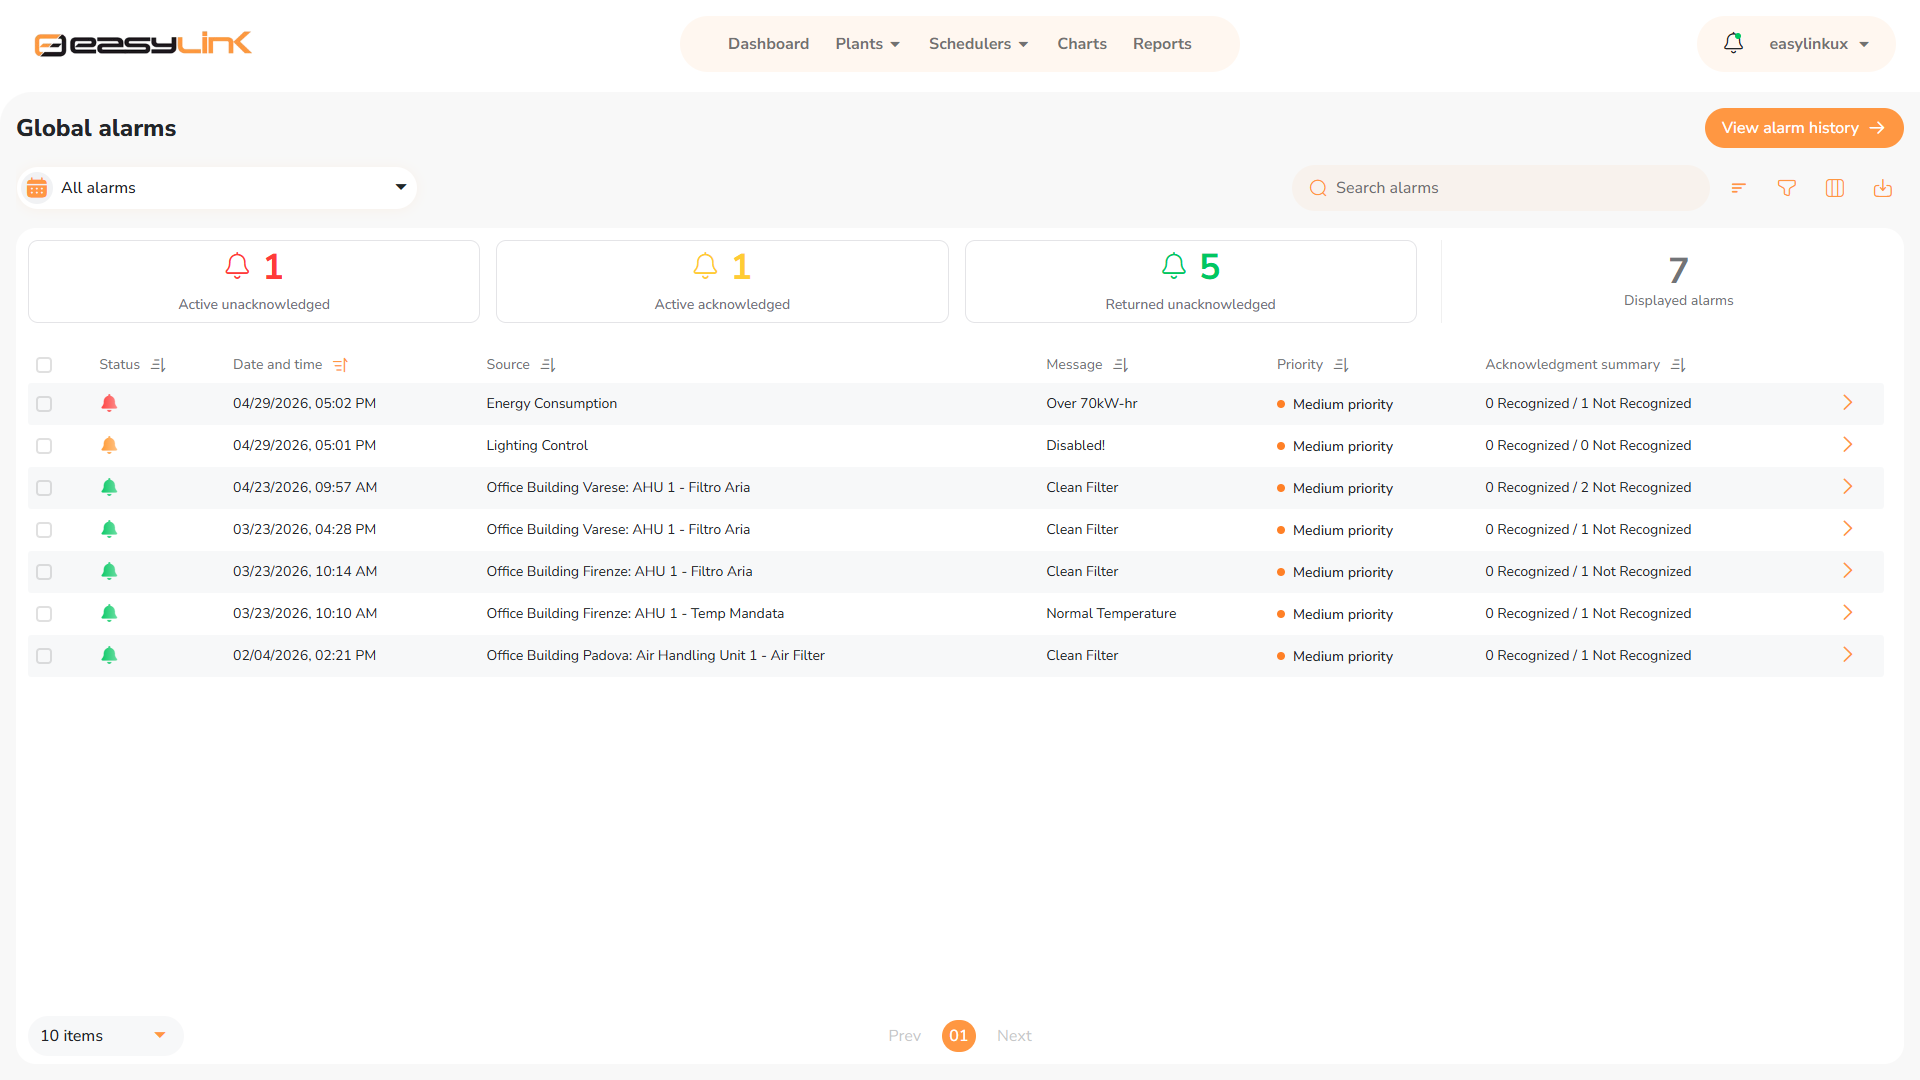Screen dimensions: 1920x1080
Task: Select all alarms with header checkbox
Action: (44, 365)
